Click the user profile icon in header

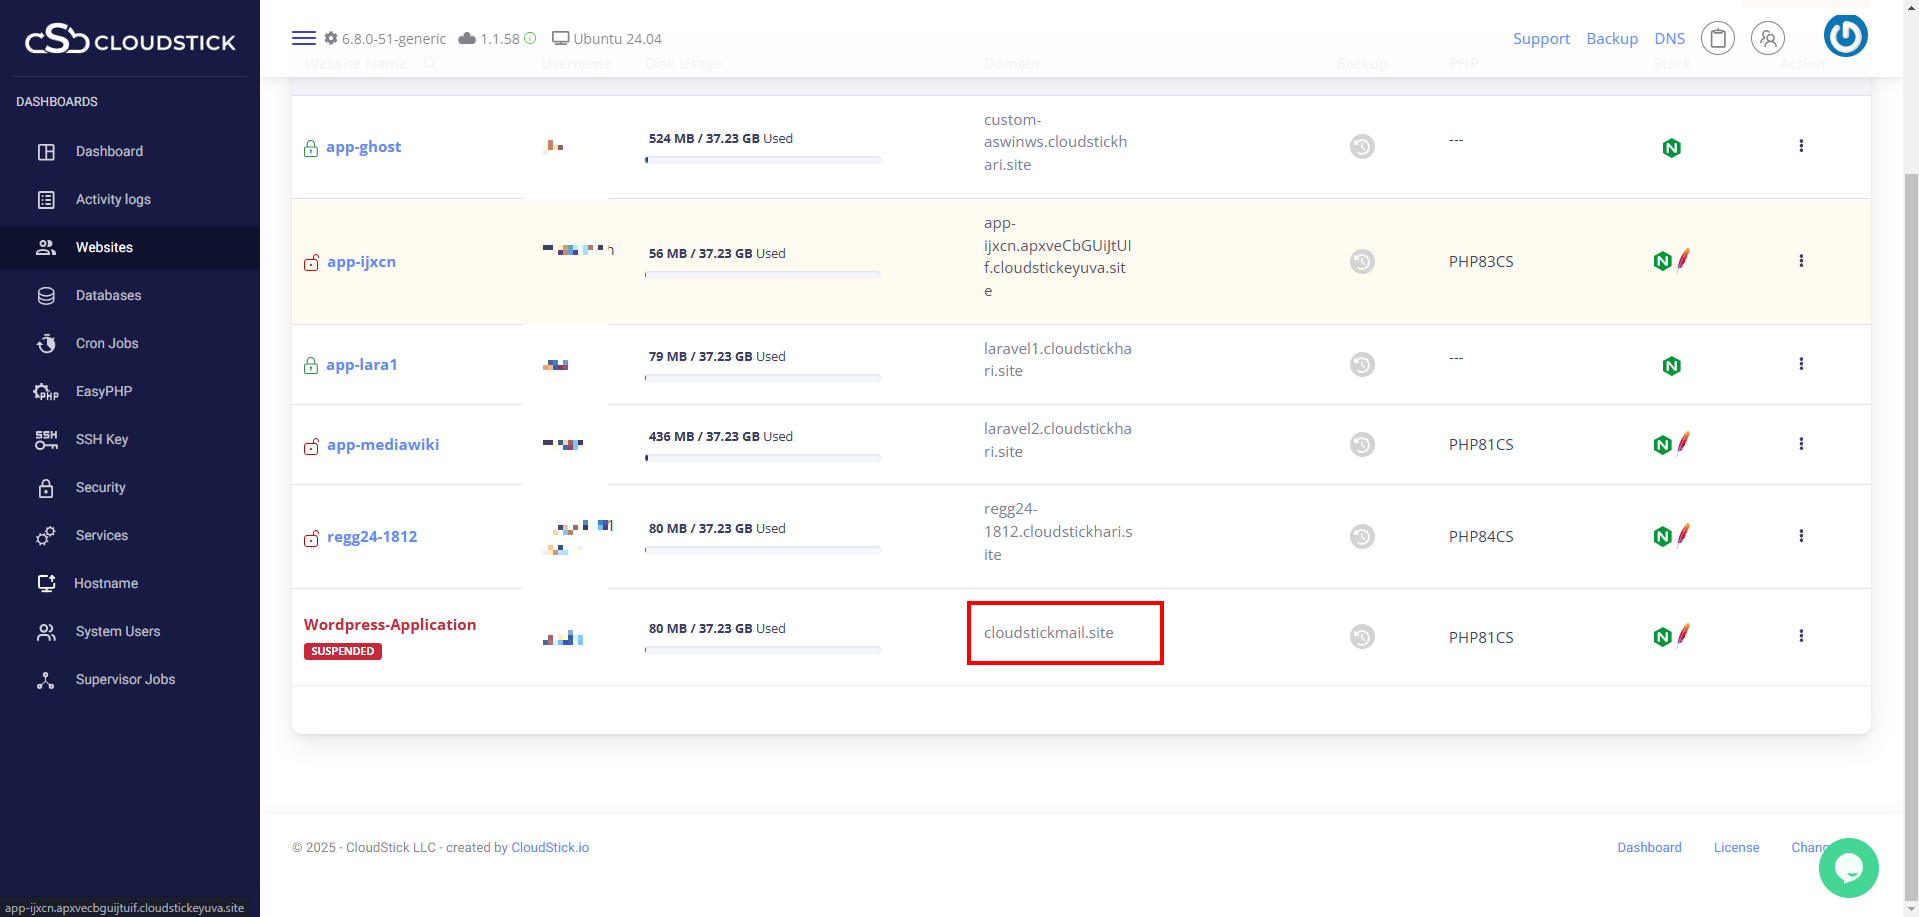pyautogui.click(x=1767, y=39)
